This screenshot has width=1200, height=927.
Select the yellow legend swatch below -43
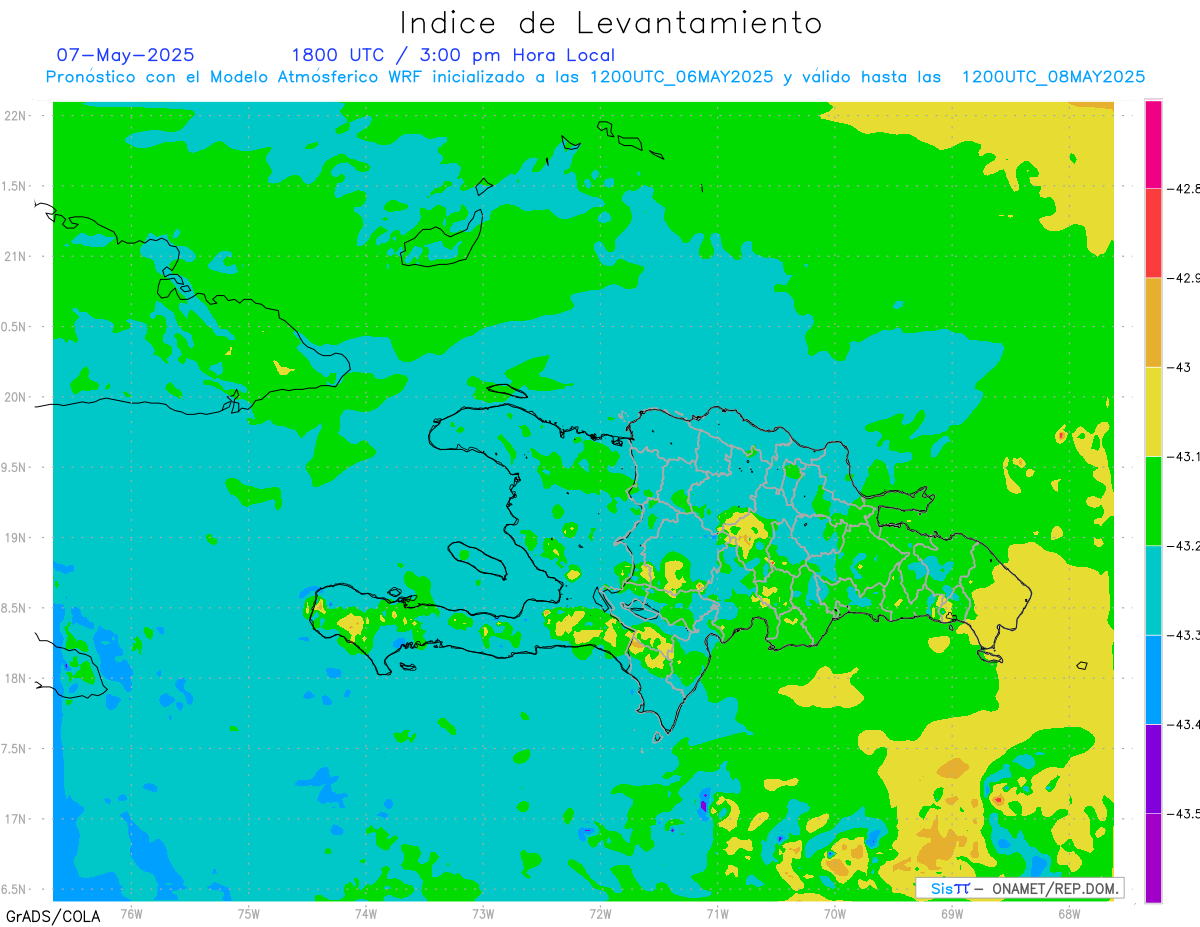click(1153, 411)
